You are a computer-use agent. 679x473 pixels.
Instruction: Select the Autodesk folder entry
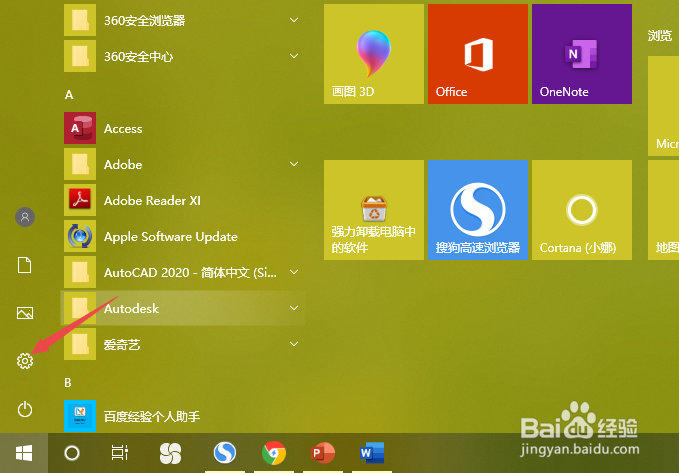click(x=183, y=308)
